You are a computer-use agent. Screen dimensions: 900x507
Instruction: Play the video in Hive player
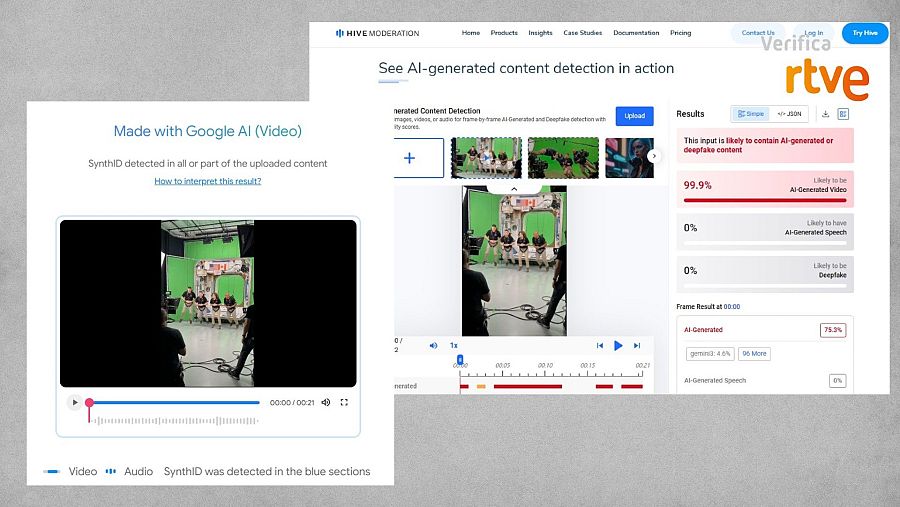click(x=618, y=345)
